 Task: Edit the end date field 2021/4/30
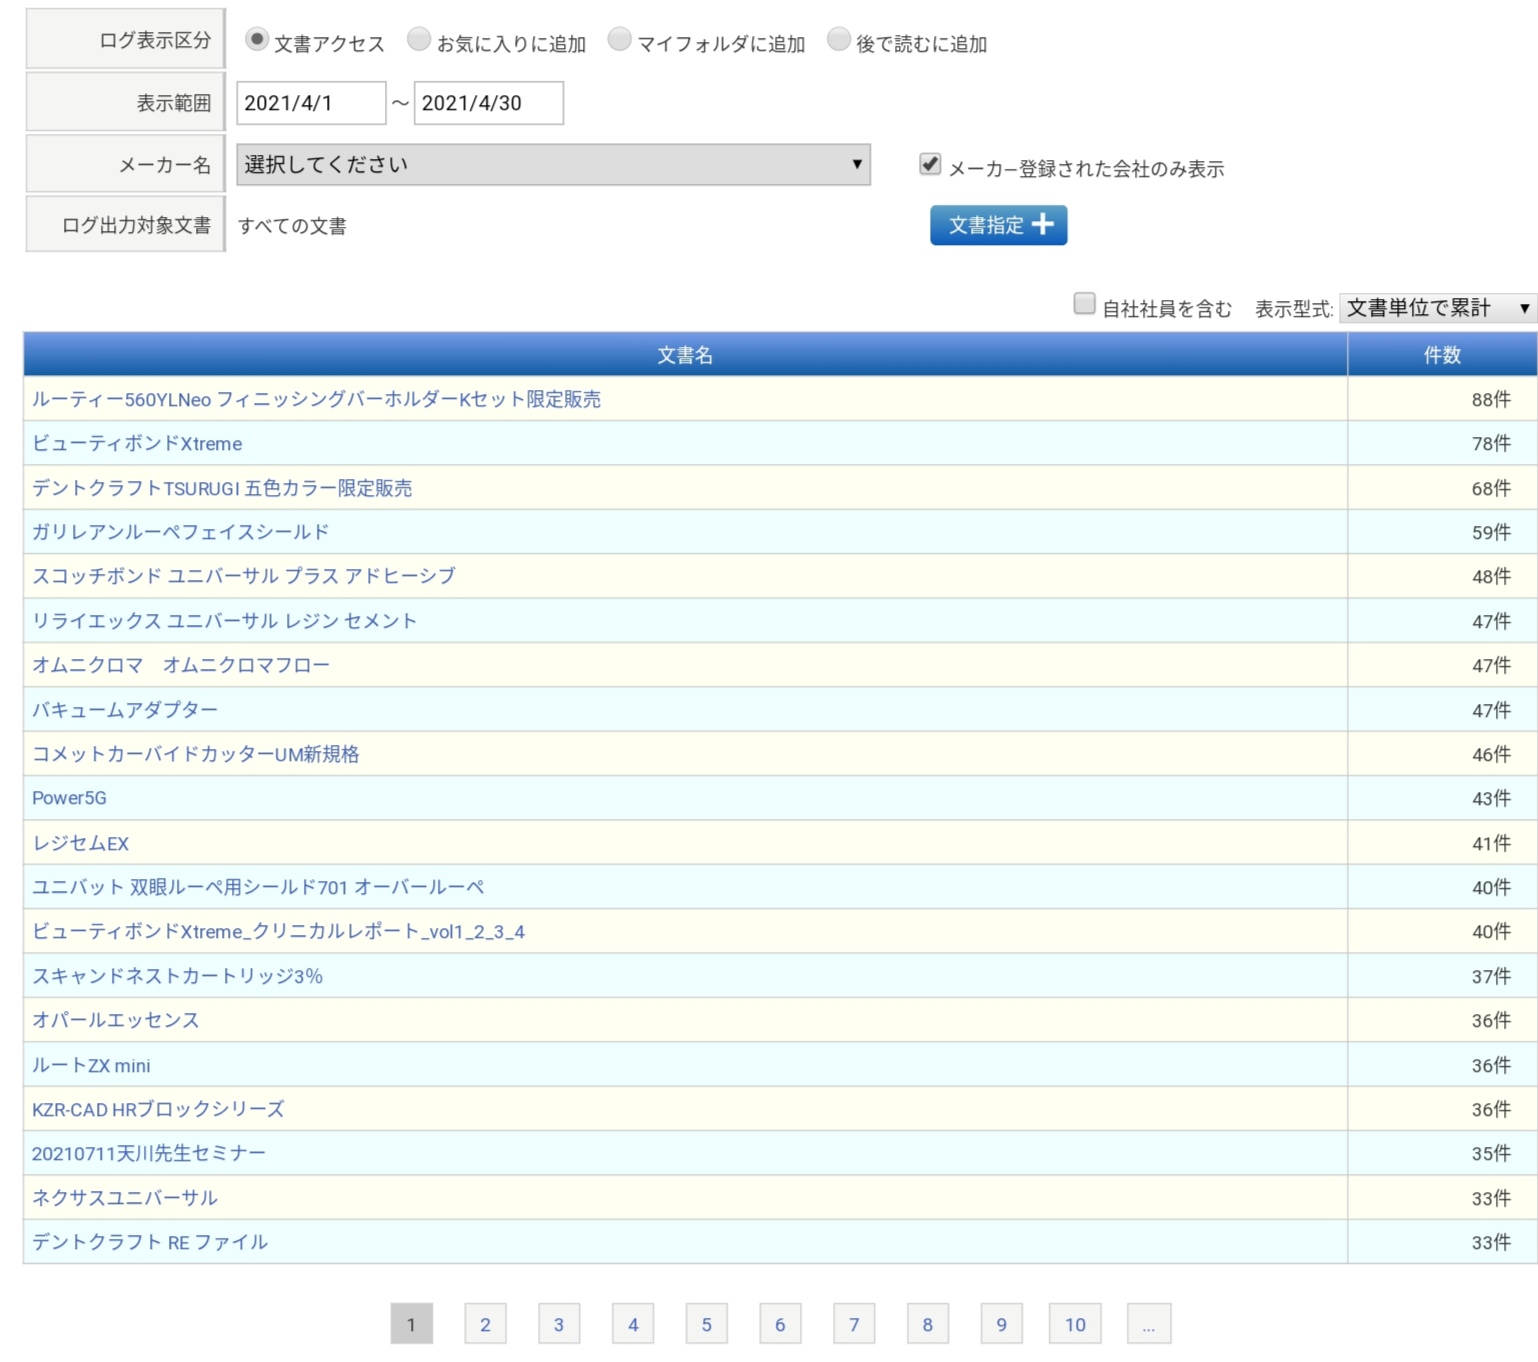pyautogui.click(x=489, y=103)
